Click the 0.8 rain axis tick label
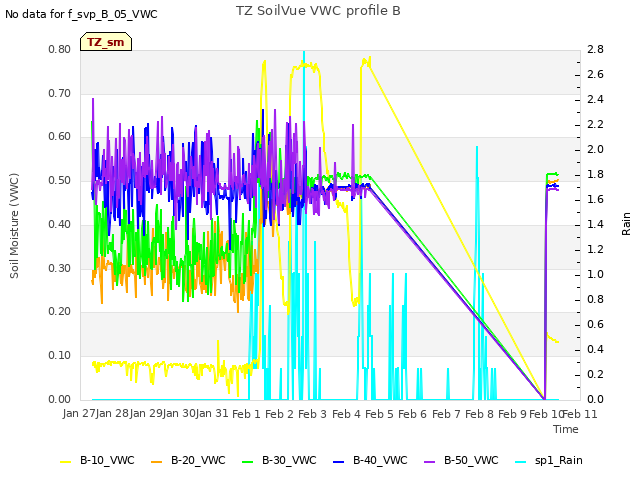The height and width of the screenshot is (480, 640). pyautogui.click(x=596, y=299)
